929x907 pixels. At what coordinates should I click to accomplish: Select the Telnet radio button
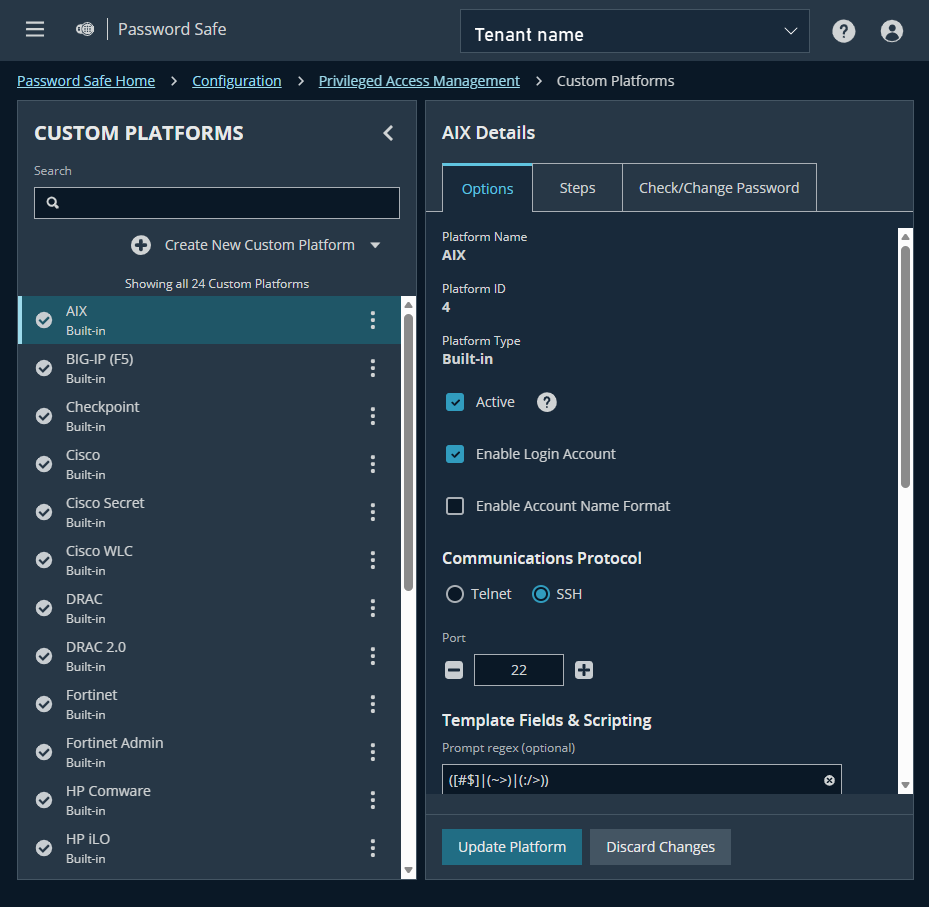click(455, 593)
